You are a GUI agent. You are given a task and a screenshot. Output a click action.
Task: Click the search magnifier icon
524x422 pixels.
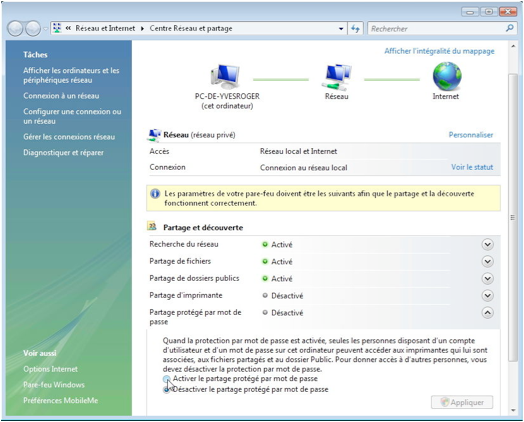click(509, 28)
